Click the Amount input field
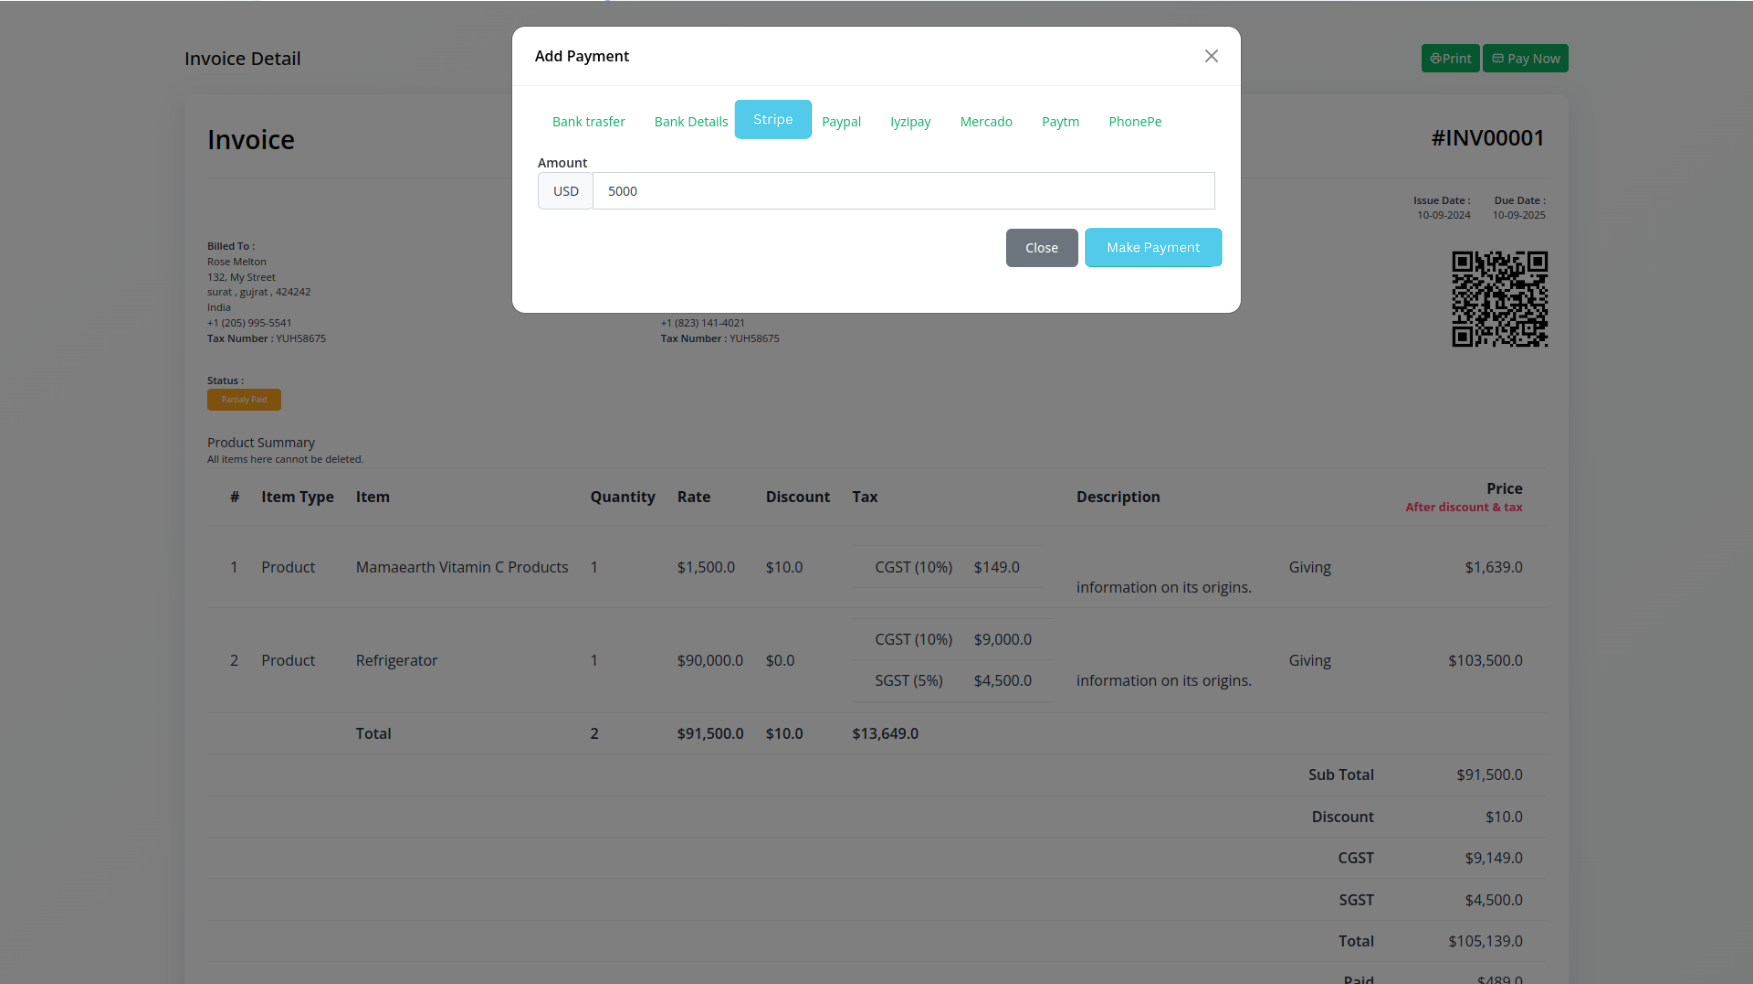The height and width of the screenshot is (984, 1753). (903, 191)
